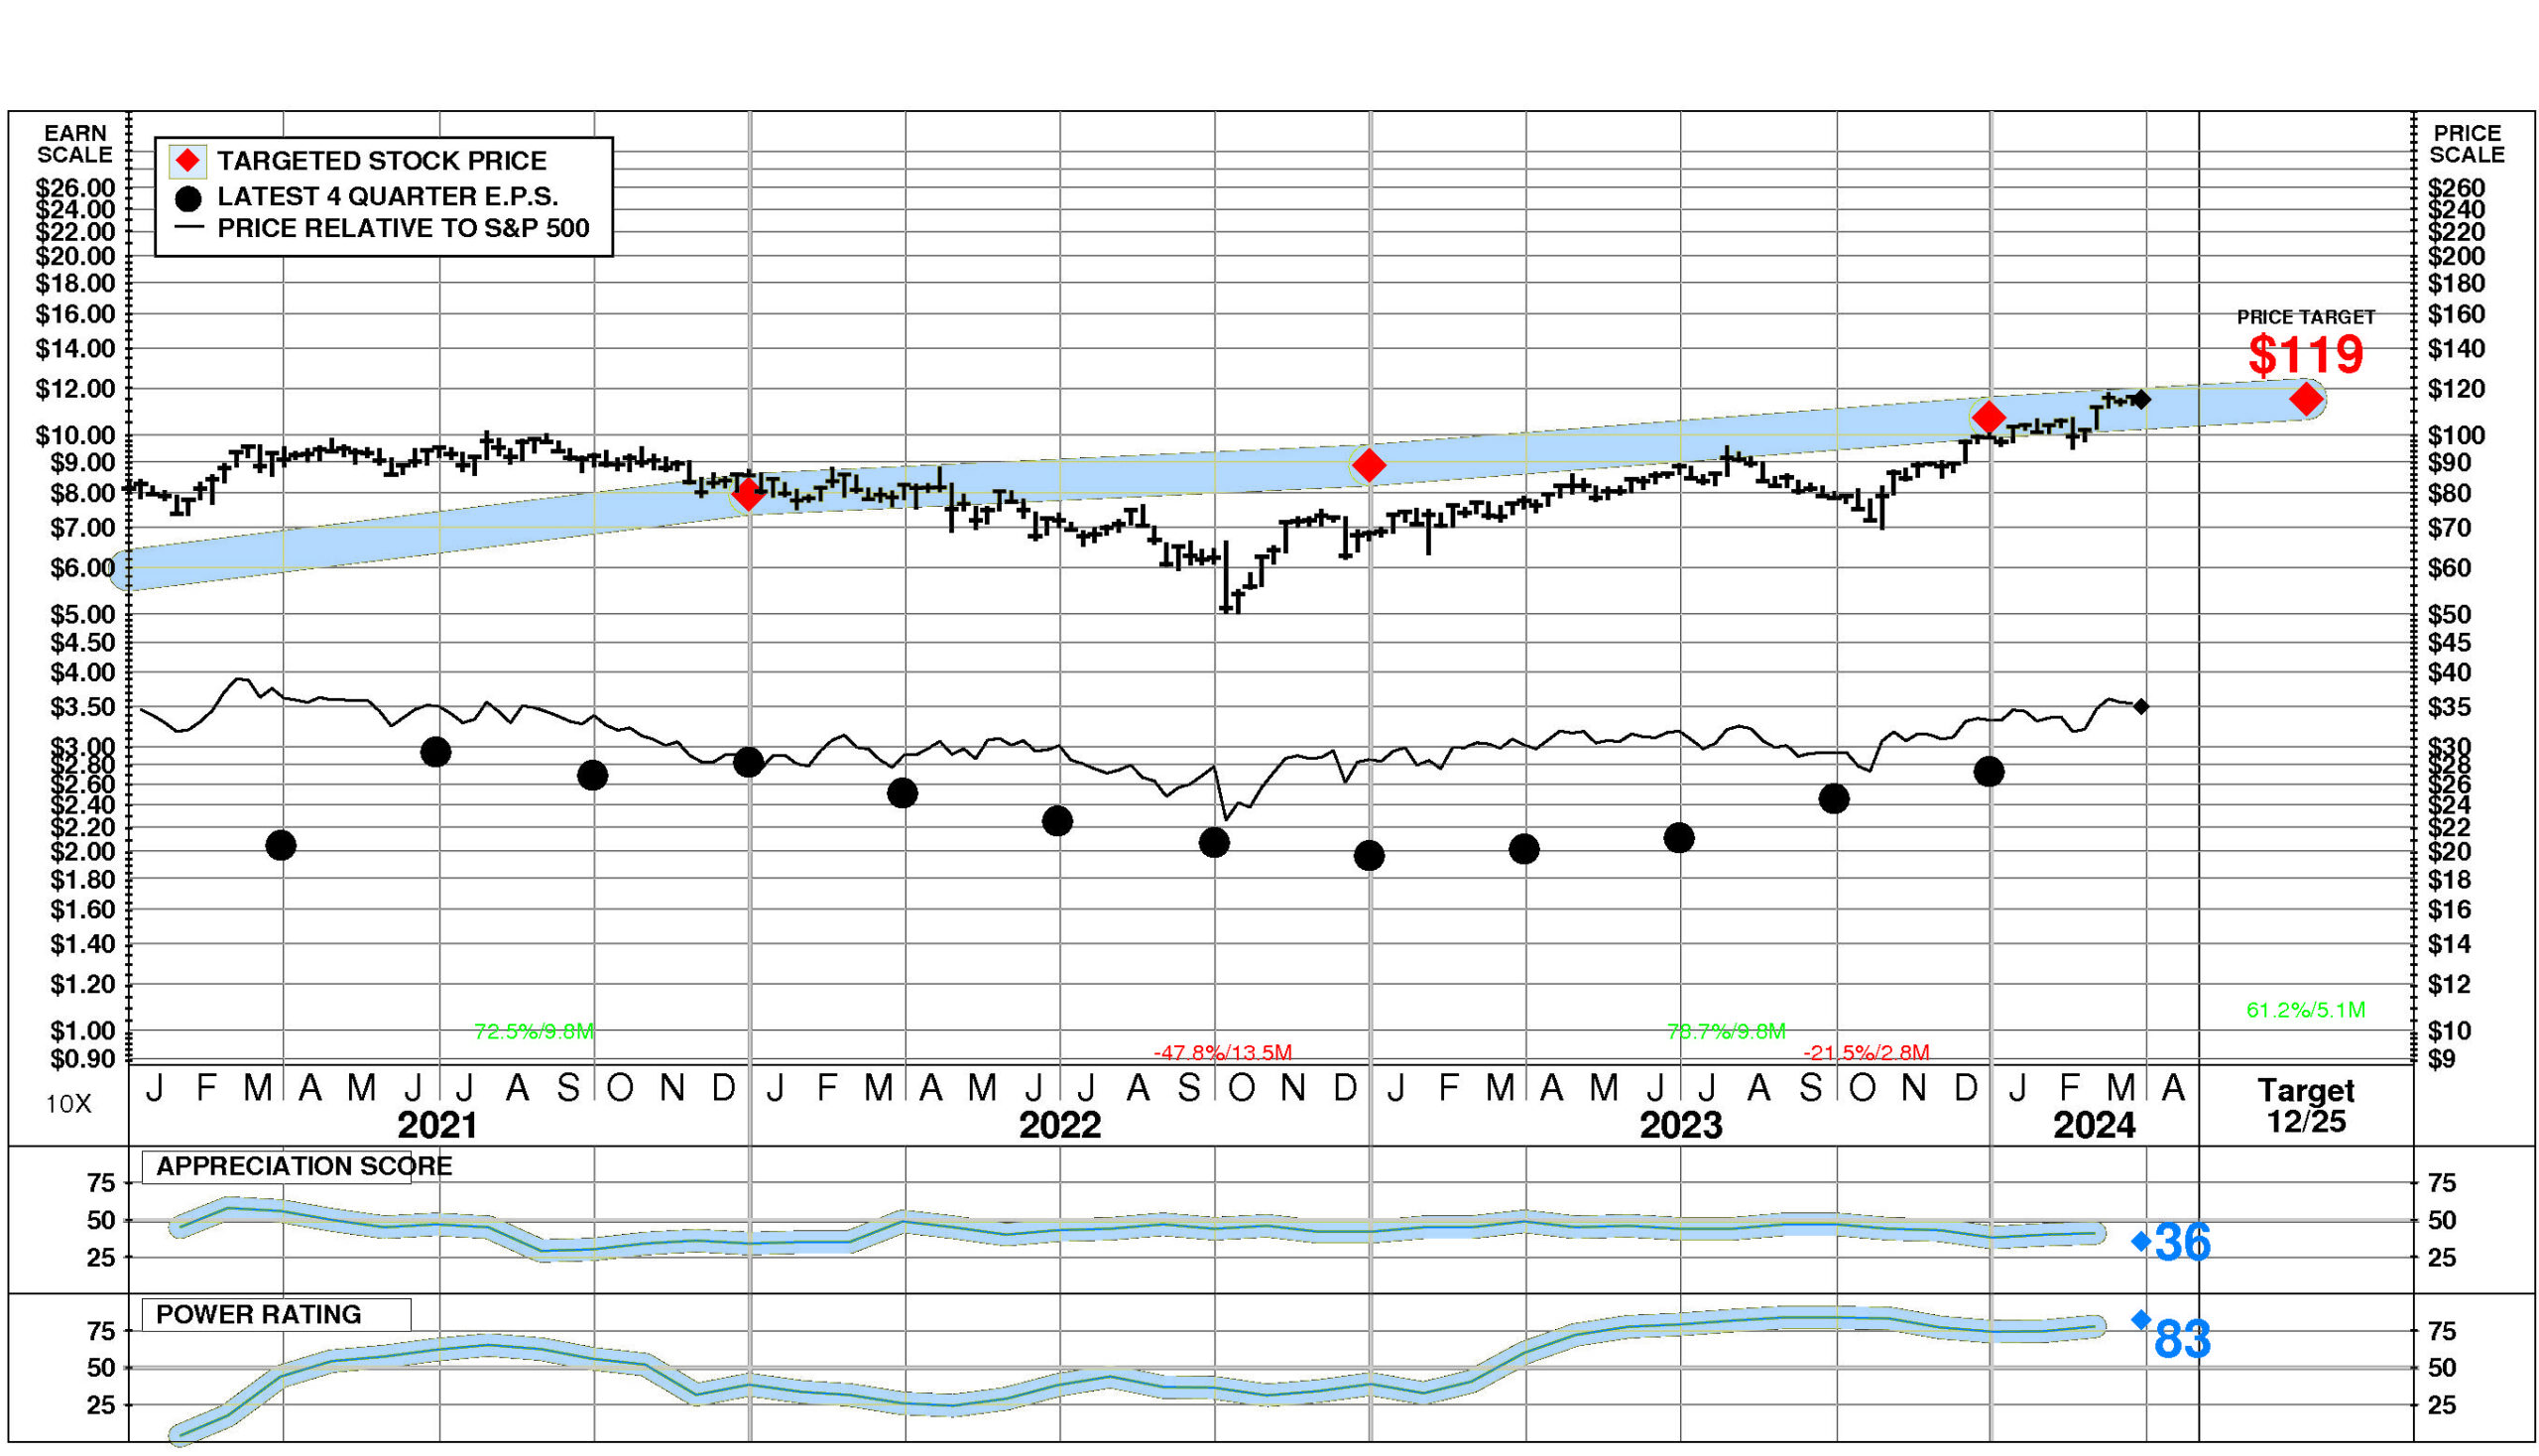The width and height of the screenshot is (2539, 1456).
Task: Click red target diamond at December 2021
Action: pos(747,494)
